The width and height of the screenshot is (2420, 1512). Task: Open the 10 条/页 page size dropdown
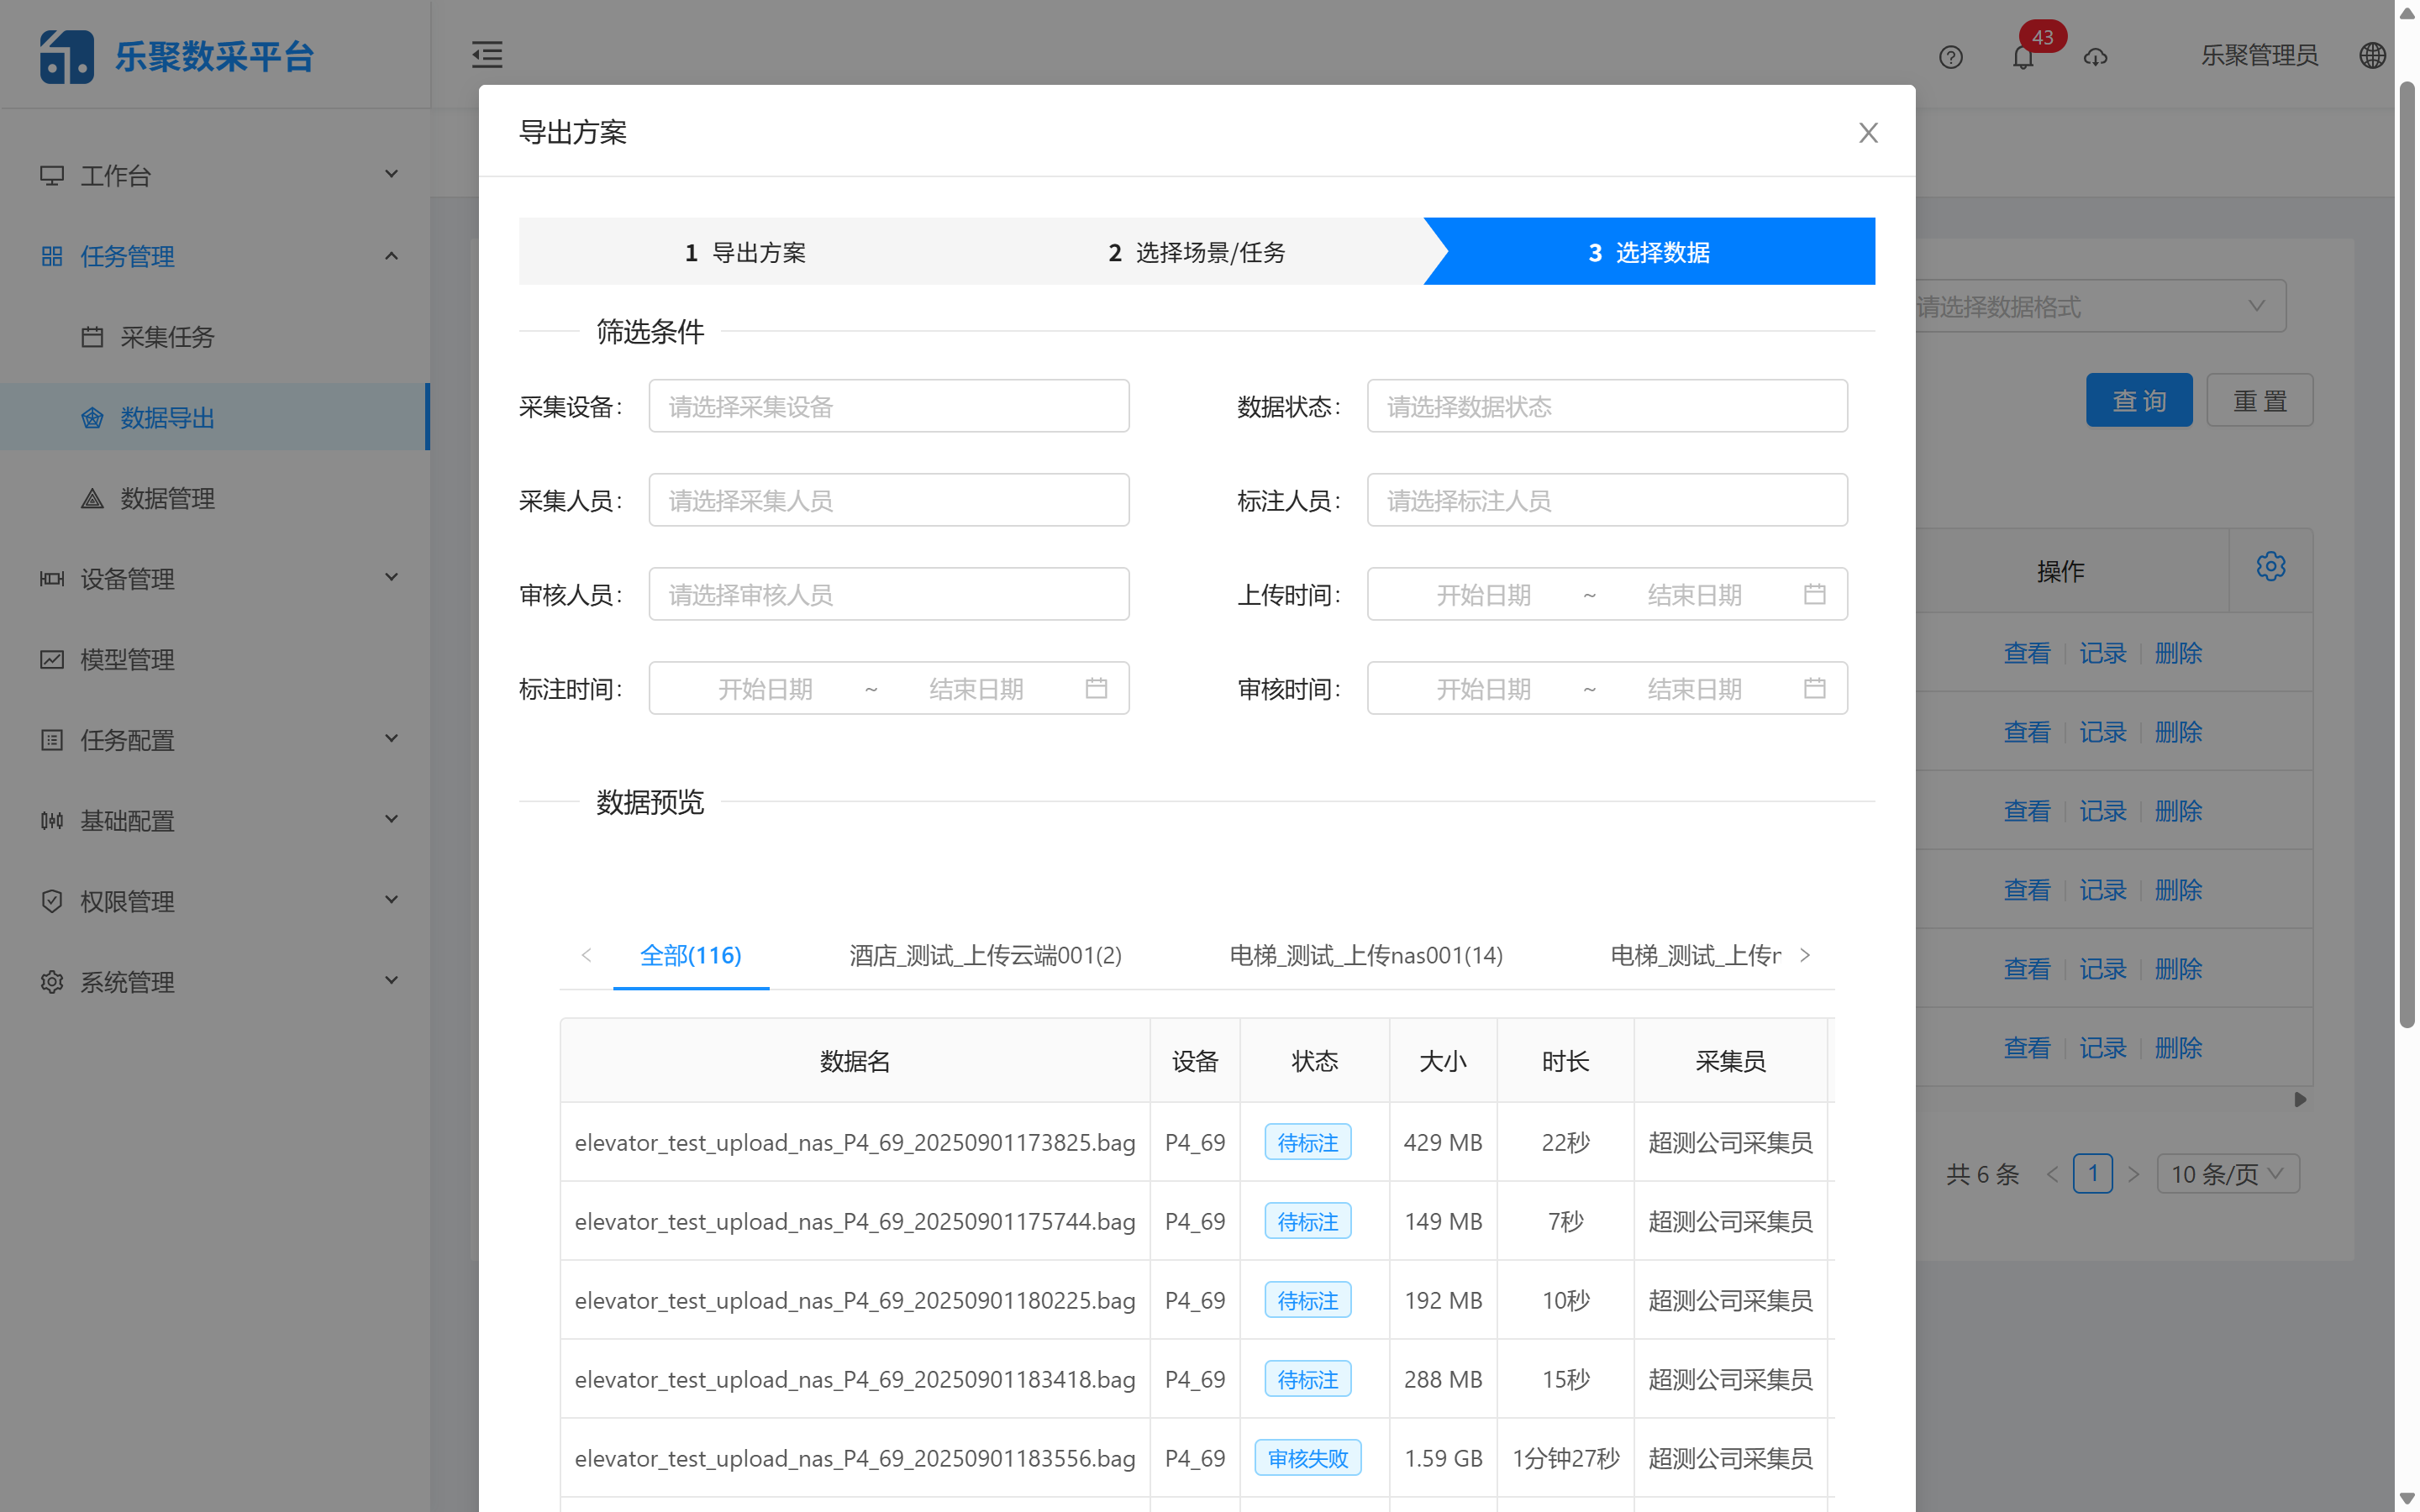2228,1174
